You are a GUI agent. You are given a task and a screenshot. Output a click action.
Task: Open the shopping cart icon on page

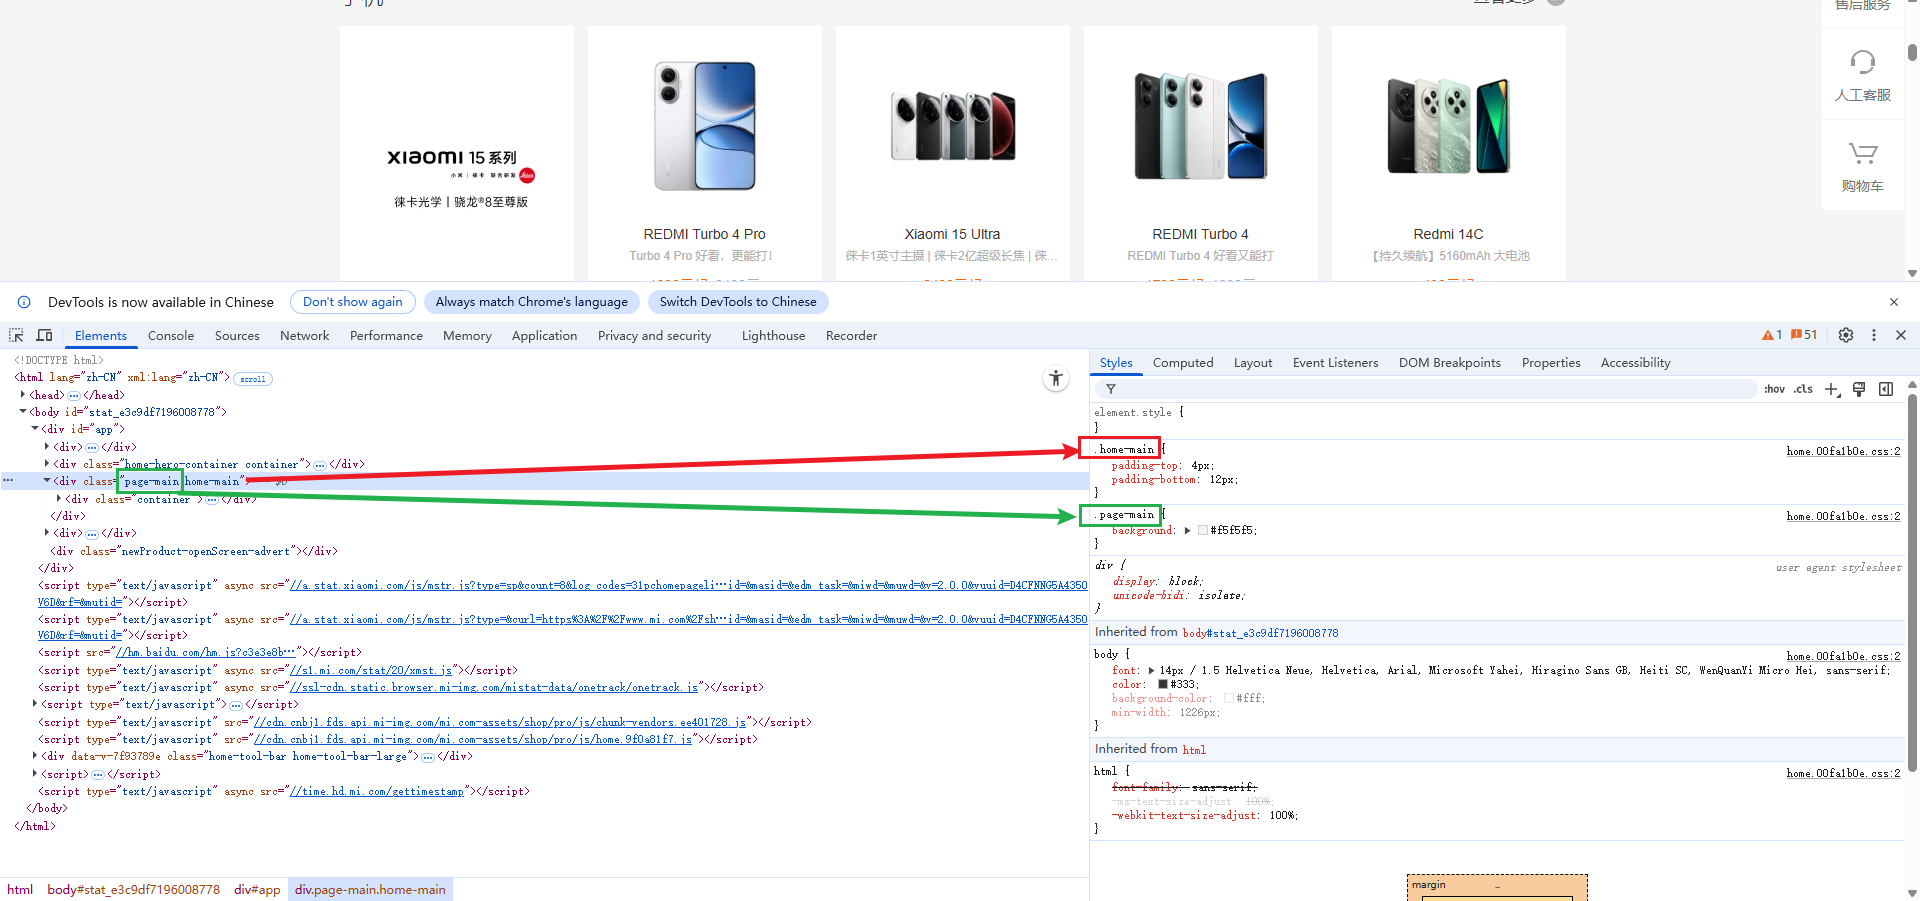pyautogui.click(x=1862, y=153)
